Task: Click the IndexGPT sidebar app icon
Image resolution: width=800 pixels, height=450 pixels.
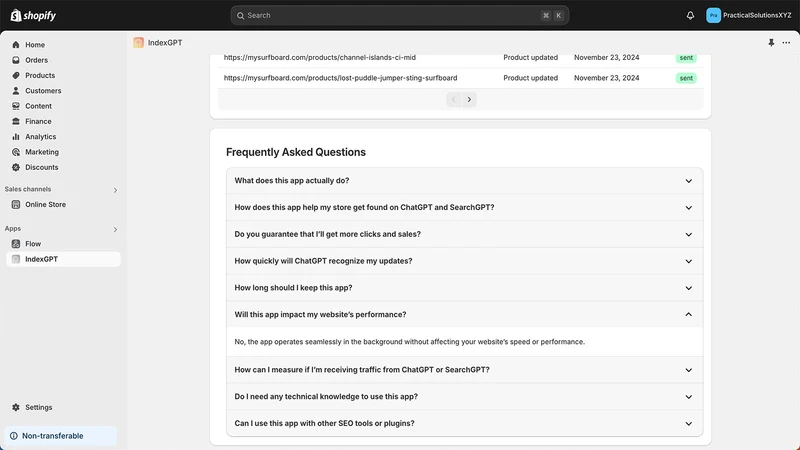Action: pyautogui.click(x=16, y=259)
